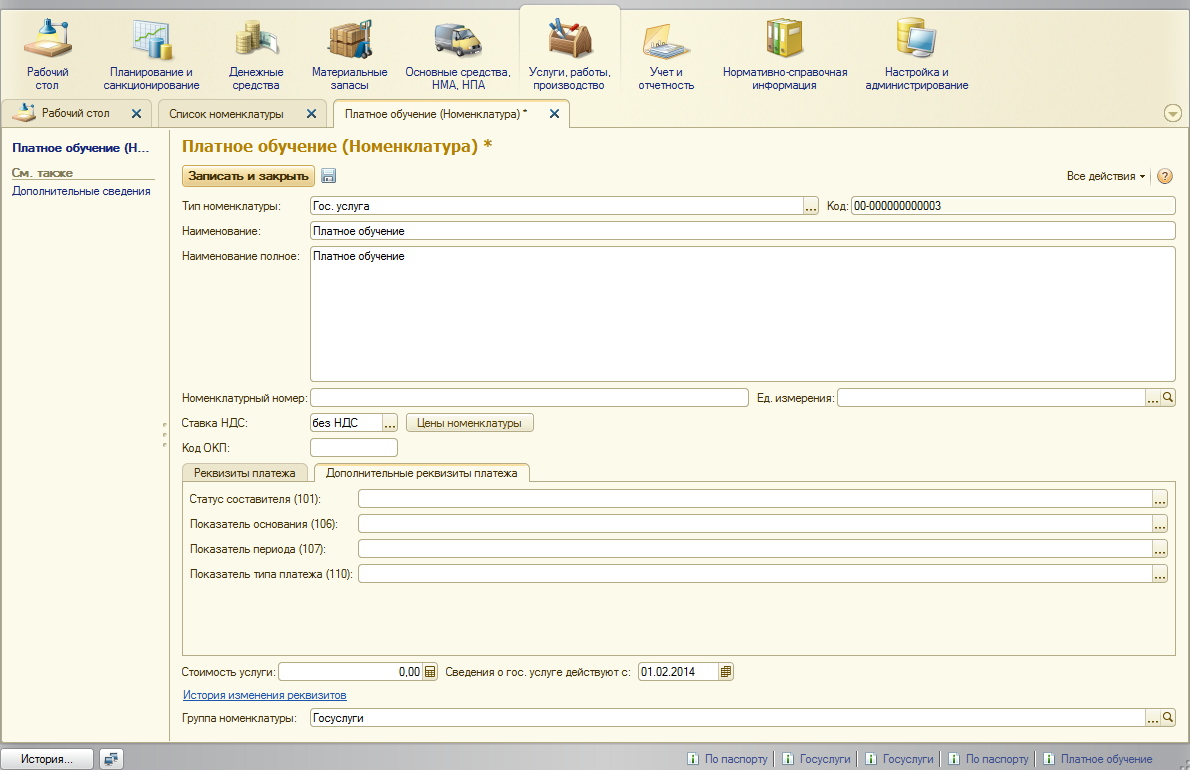Screen dimensions: 1190x770
Task: Open Настройка и администрирование section
Action: point(917,56)
